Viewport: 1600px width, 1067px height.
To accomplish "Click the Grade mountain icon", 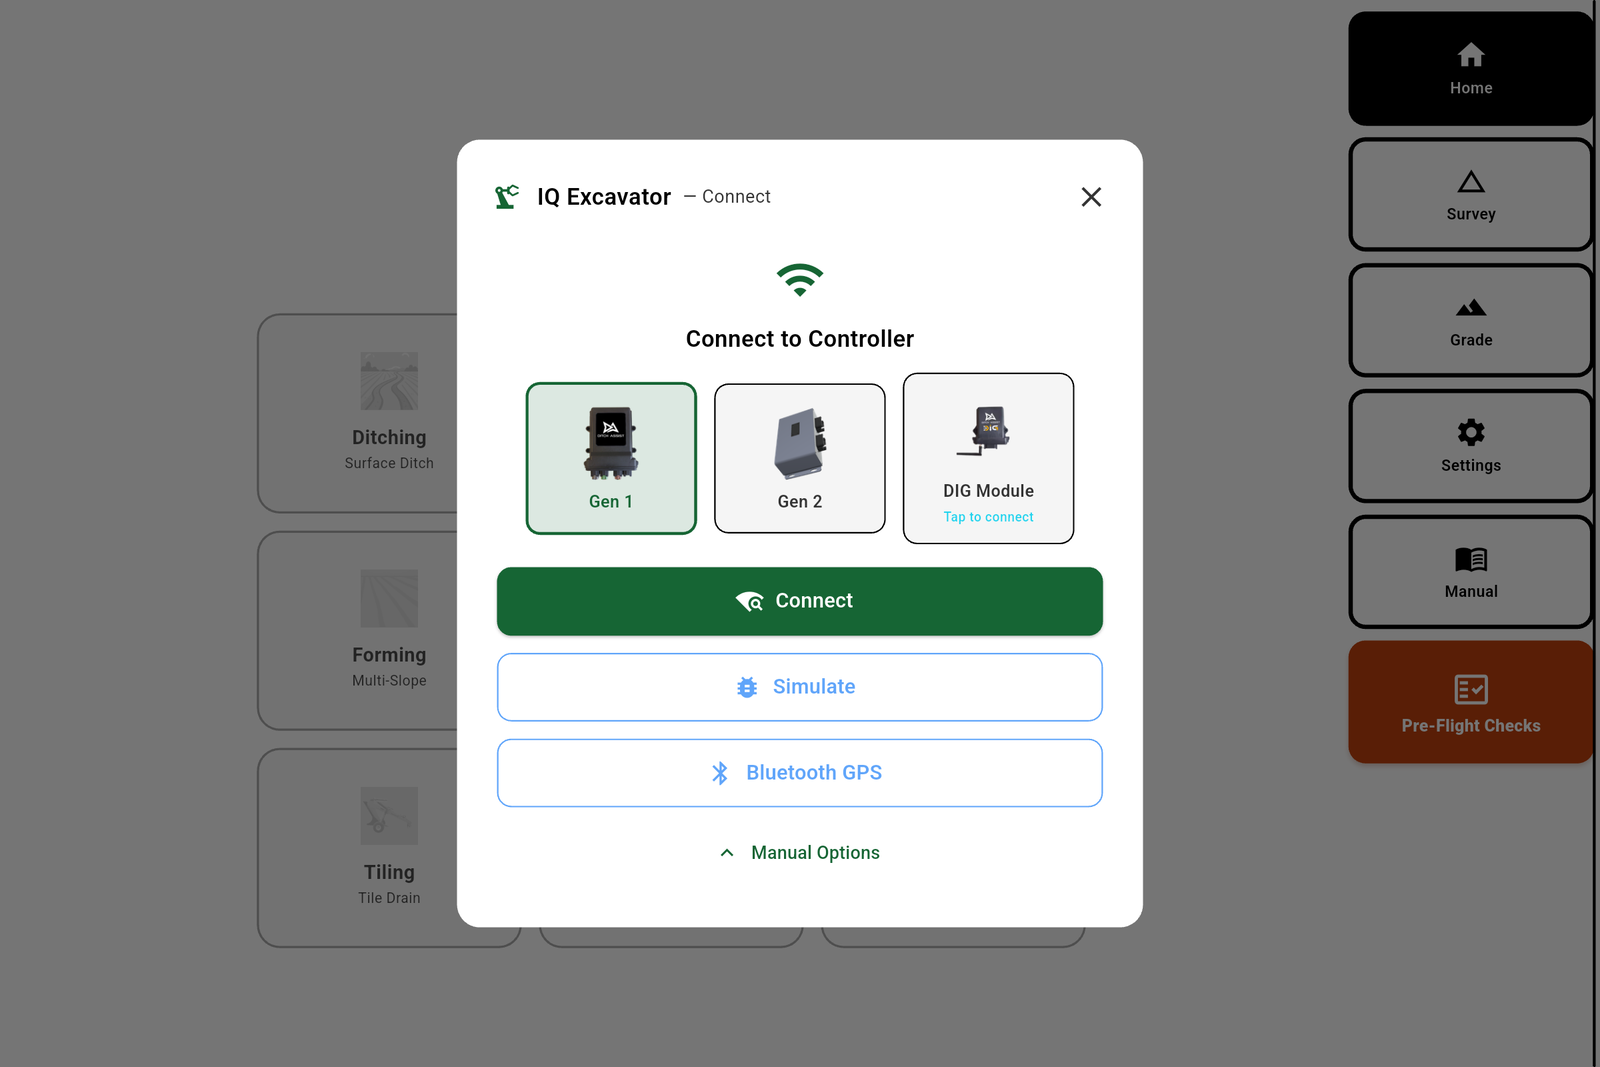I will tap(1471, 307).
